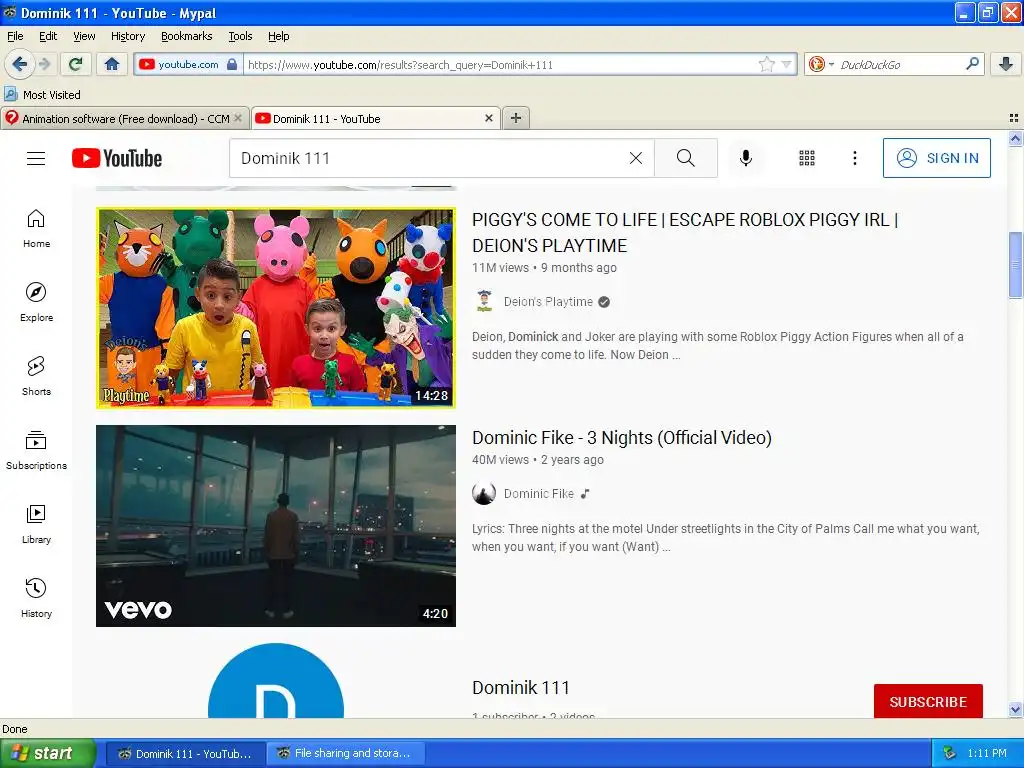Open the Piggy's Come to Life video title

(685, 232)
